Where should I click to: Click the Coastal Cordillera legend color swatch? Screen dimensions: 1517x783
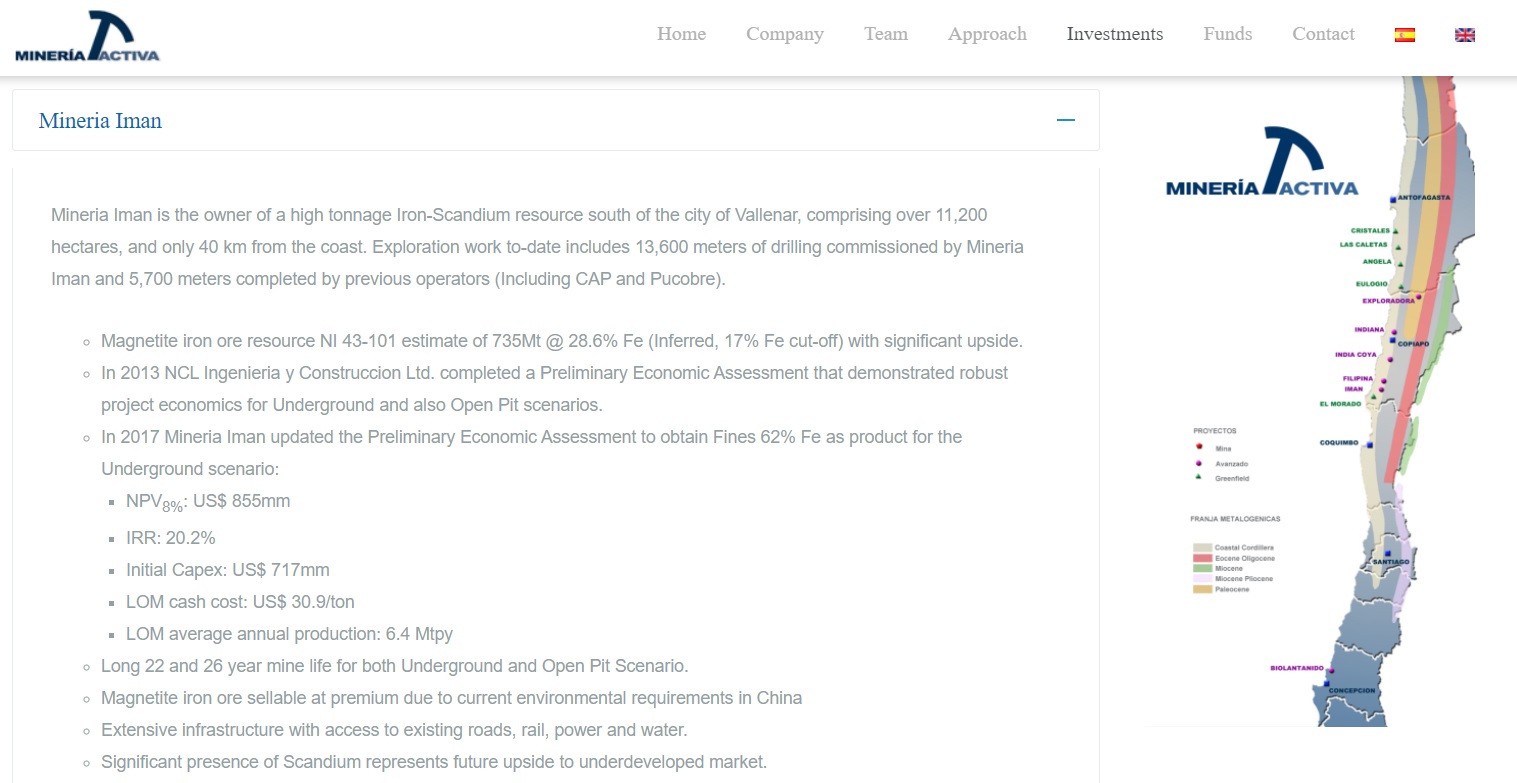(1202, 548)
